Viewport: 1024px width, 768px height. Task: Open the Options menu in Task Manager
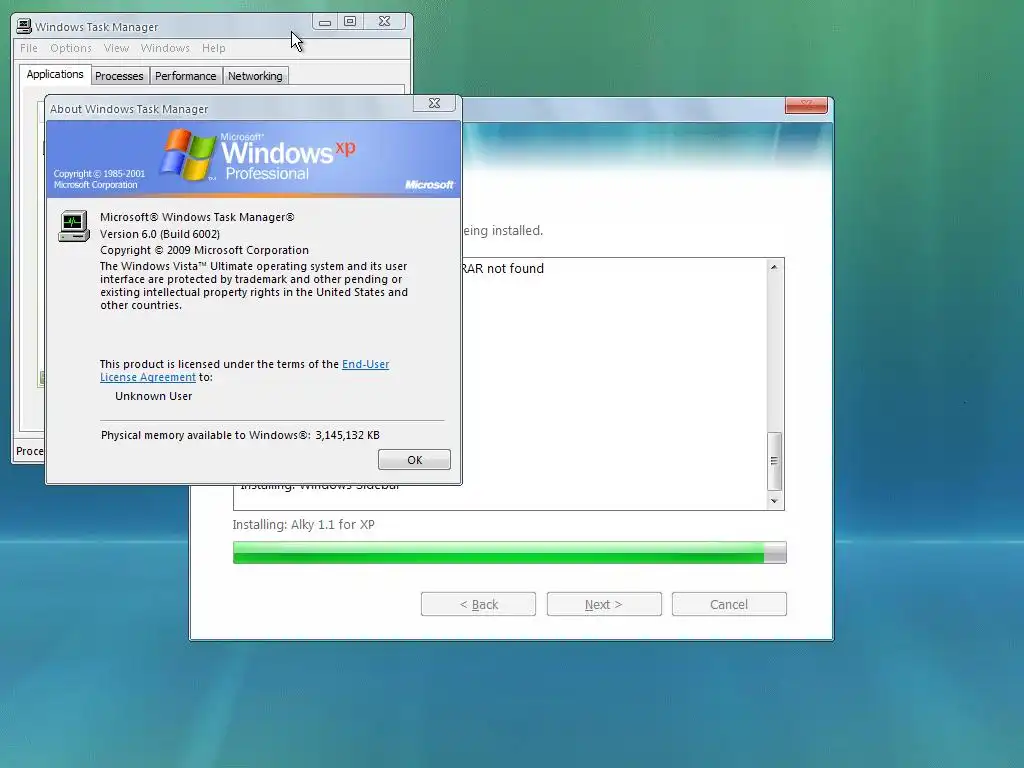tap(71, 48)
